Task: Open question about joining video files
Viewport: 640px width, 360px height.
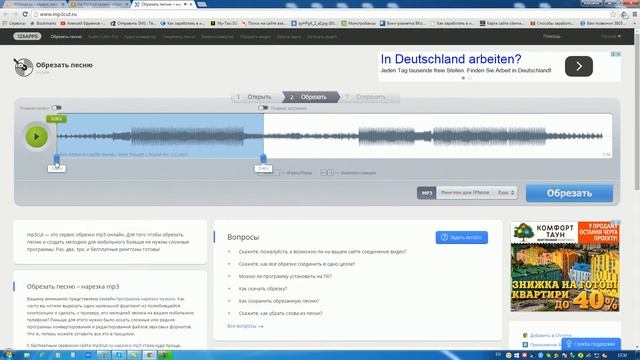Action: (322, 251)
